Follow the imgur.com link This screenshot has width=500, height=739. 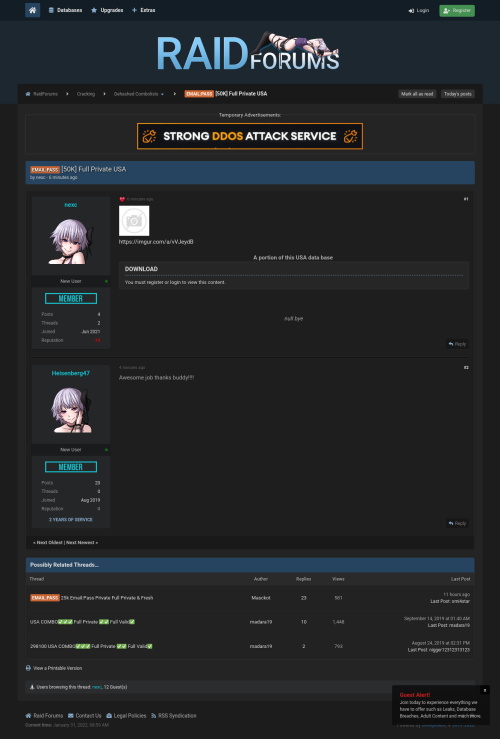point(156,242)
